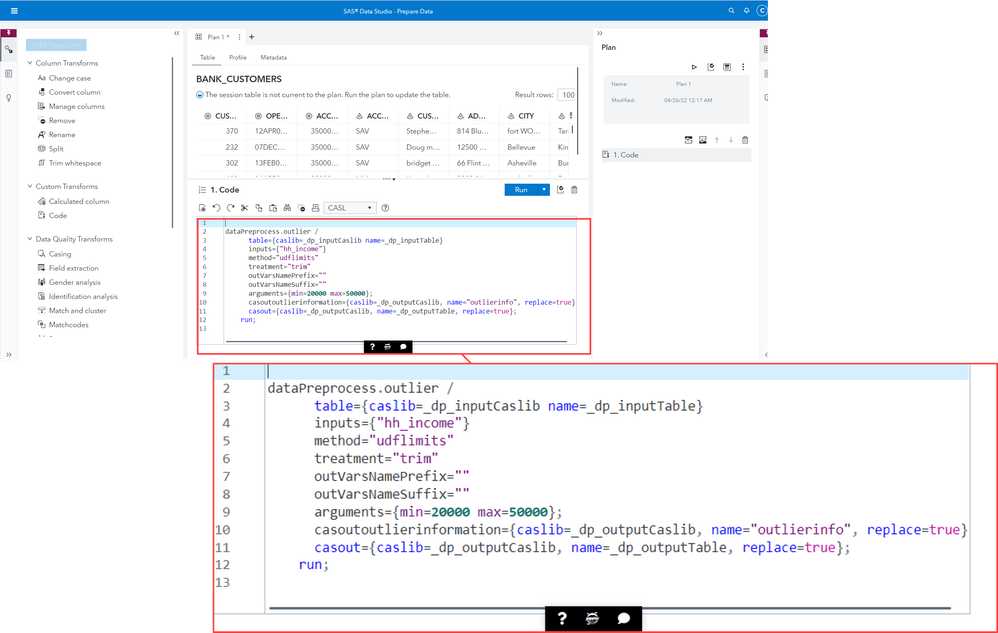The image size is (998, 633).
Task: Click the step history icon next to Run
Action: click(560, 190)
